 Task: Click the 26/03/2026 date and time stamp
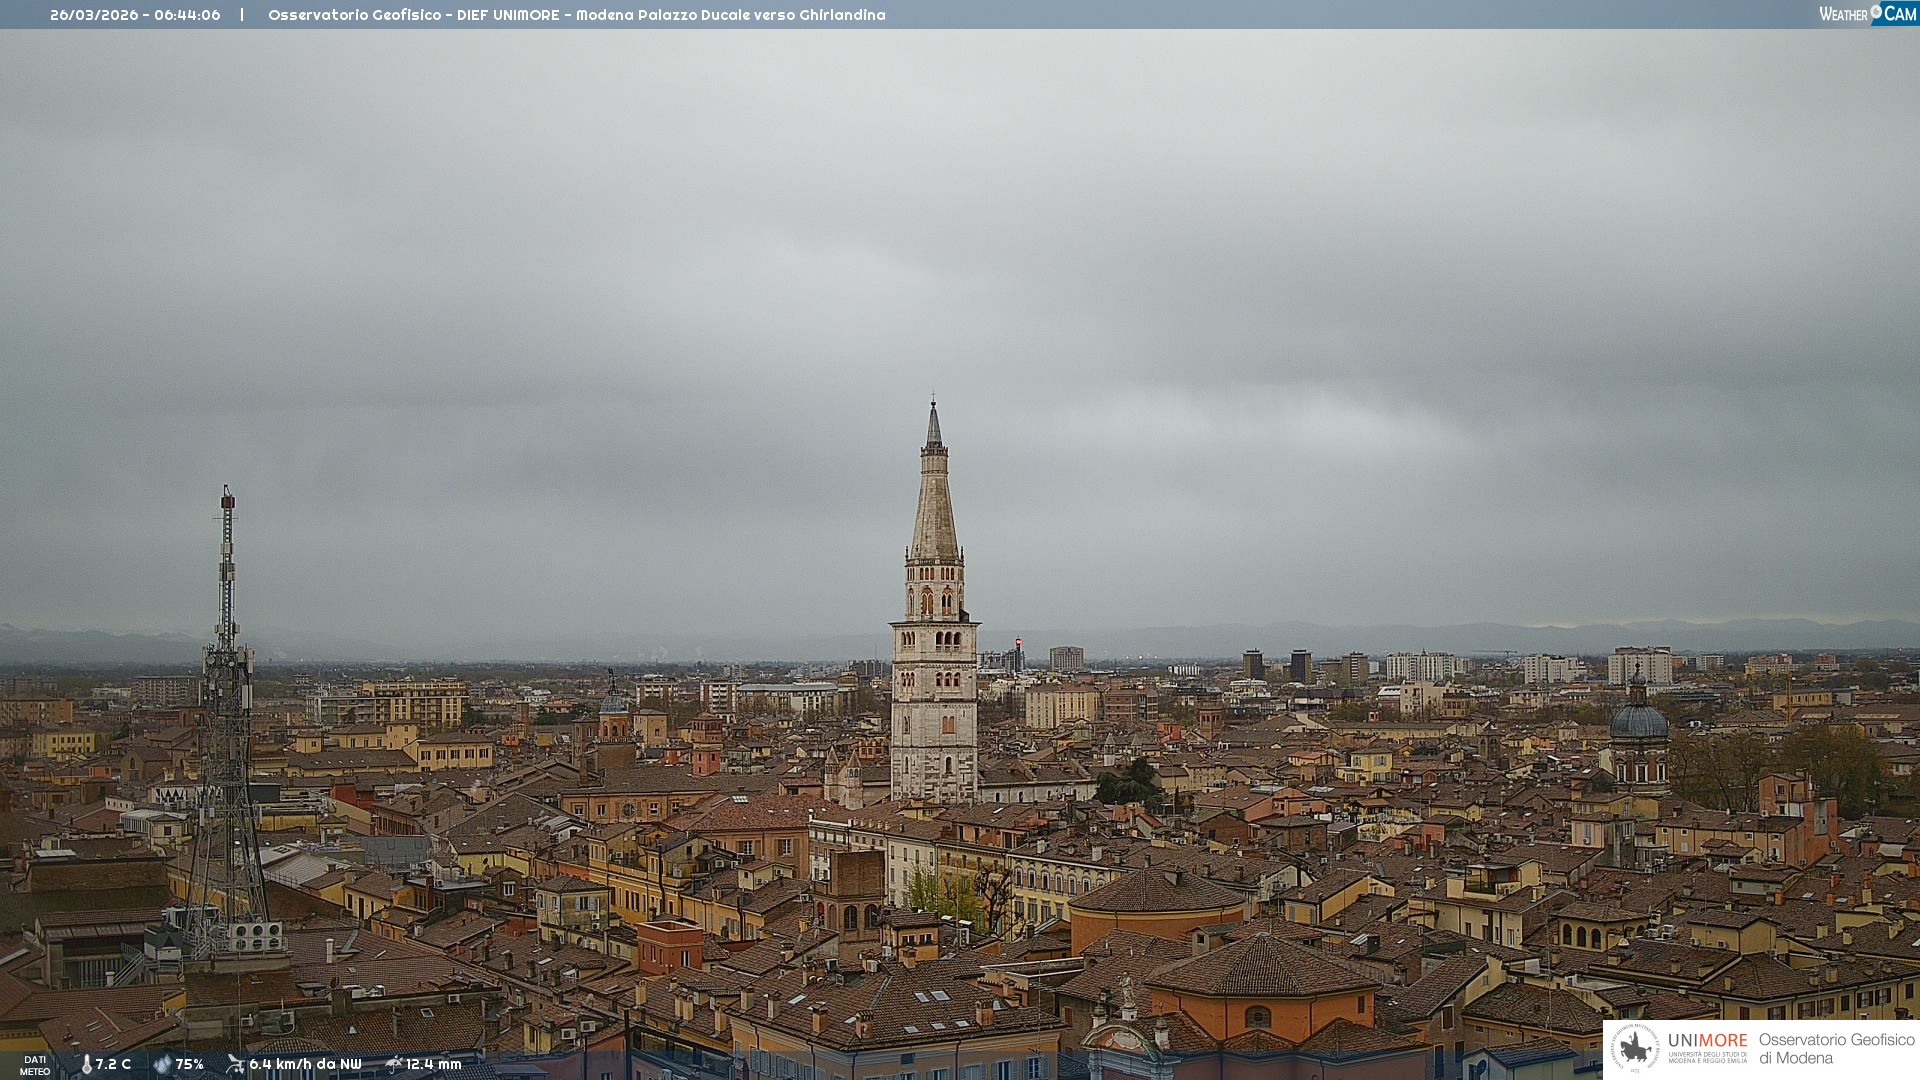click(135, 15)
